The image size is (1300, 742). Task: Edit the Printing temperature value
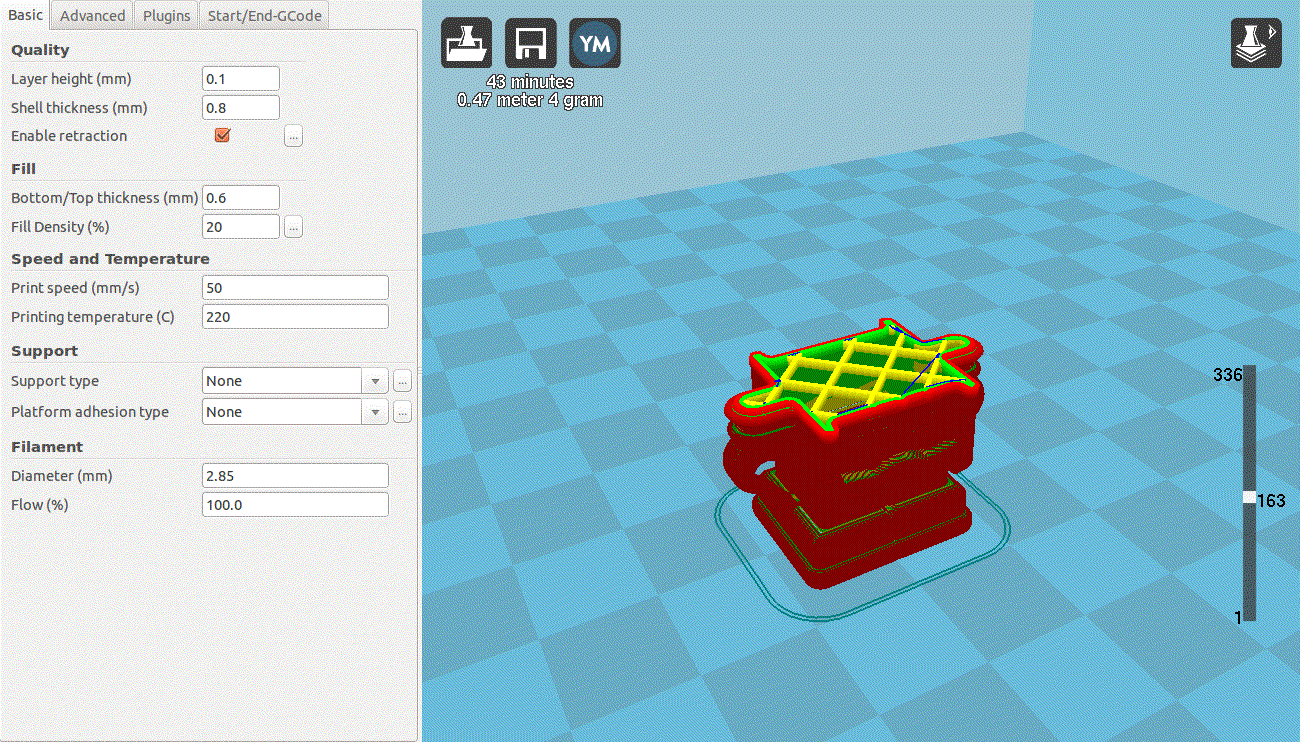point(295,316)
